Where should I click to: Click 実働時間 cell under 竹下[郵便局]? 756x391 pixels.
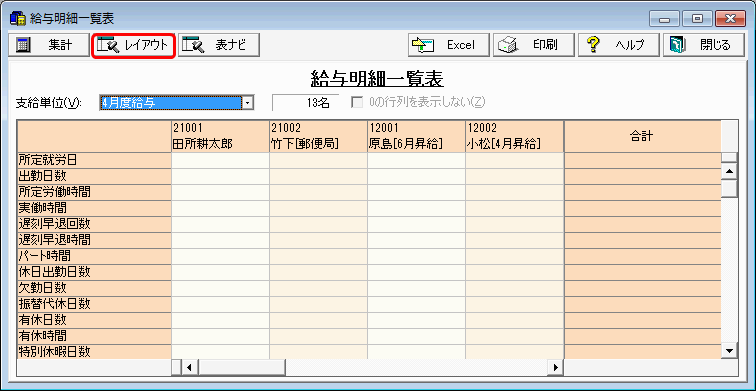[x=318, y=208]
